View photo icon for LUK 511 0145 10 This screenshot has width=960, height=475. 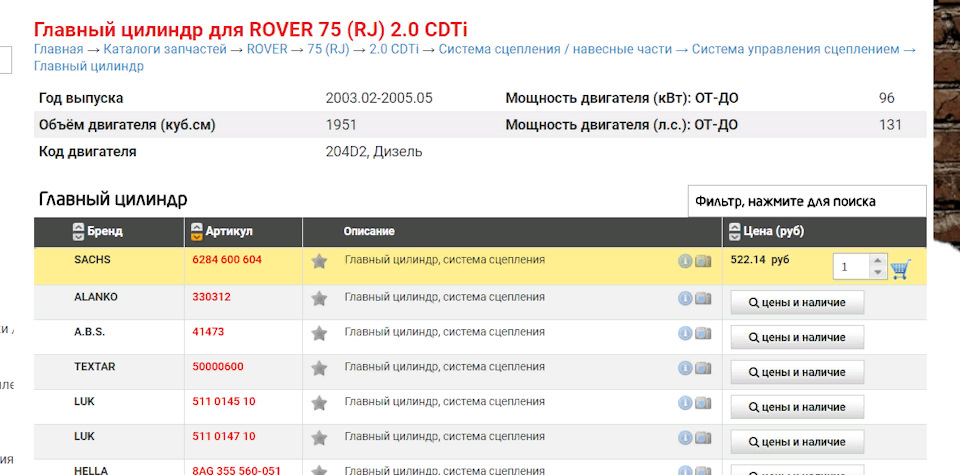703,403
